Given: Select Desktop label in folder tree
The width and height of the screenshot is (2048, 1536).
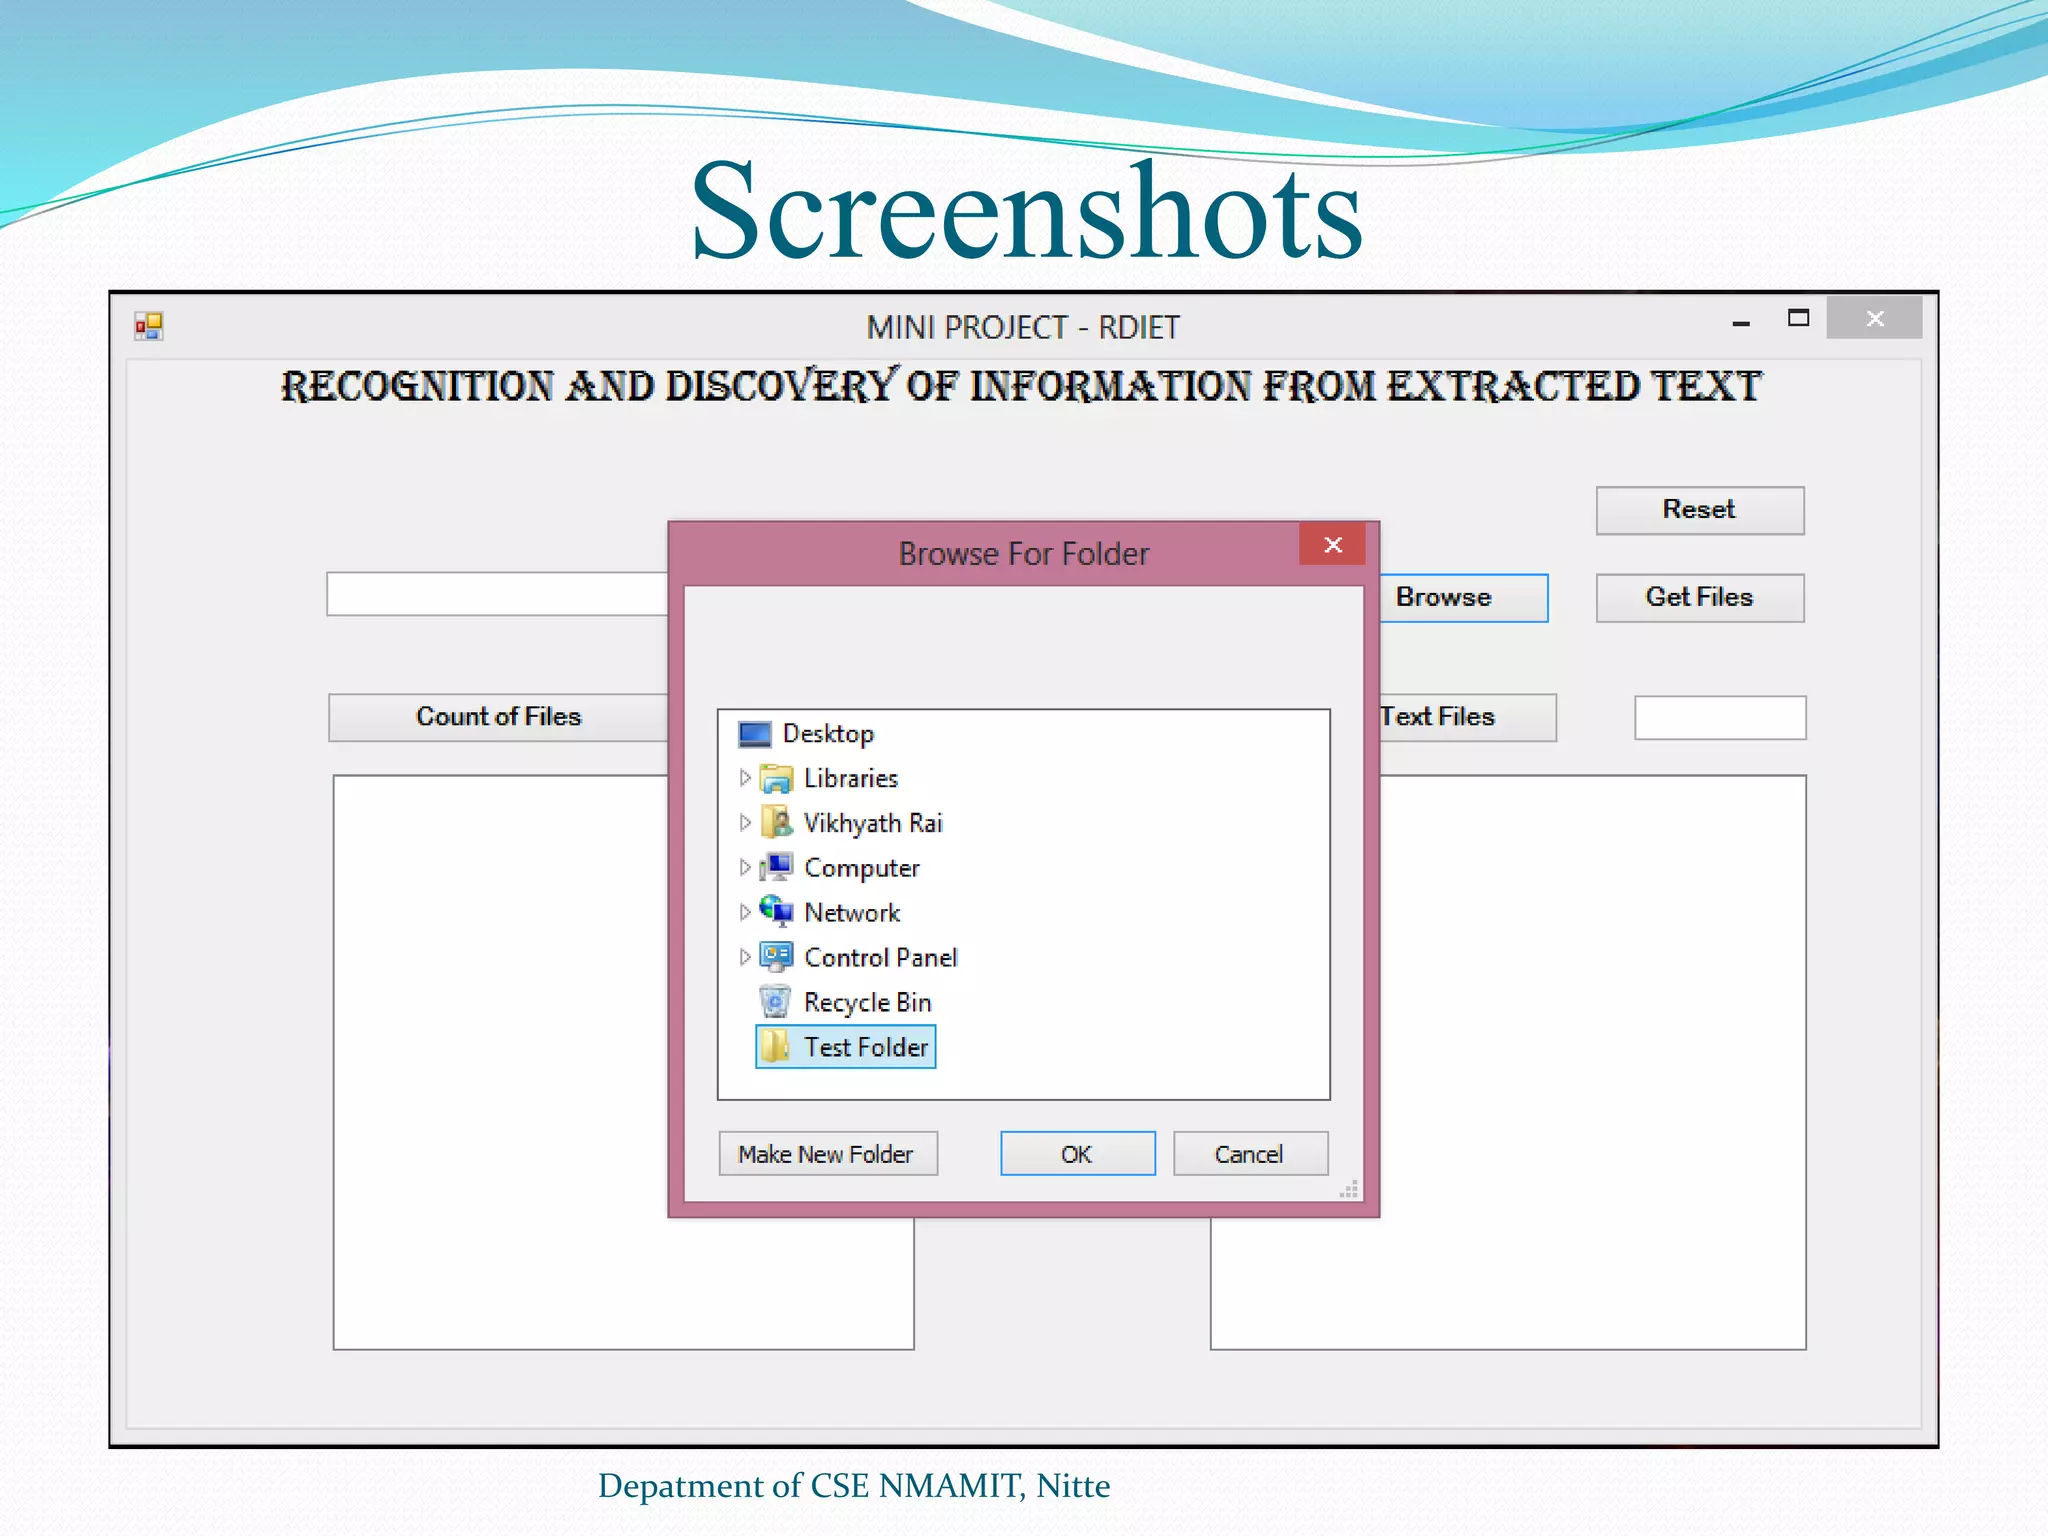Looking at the screenshot, I should 828,734.
